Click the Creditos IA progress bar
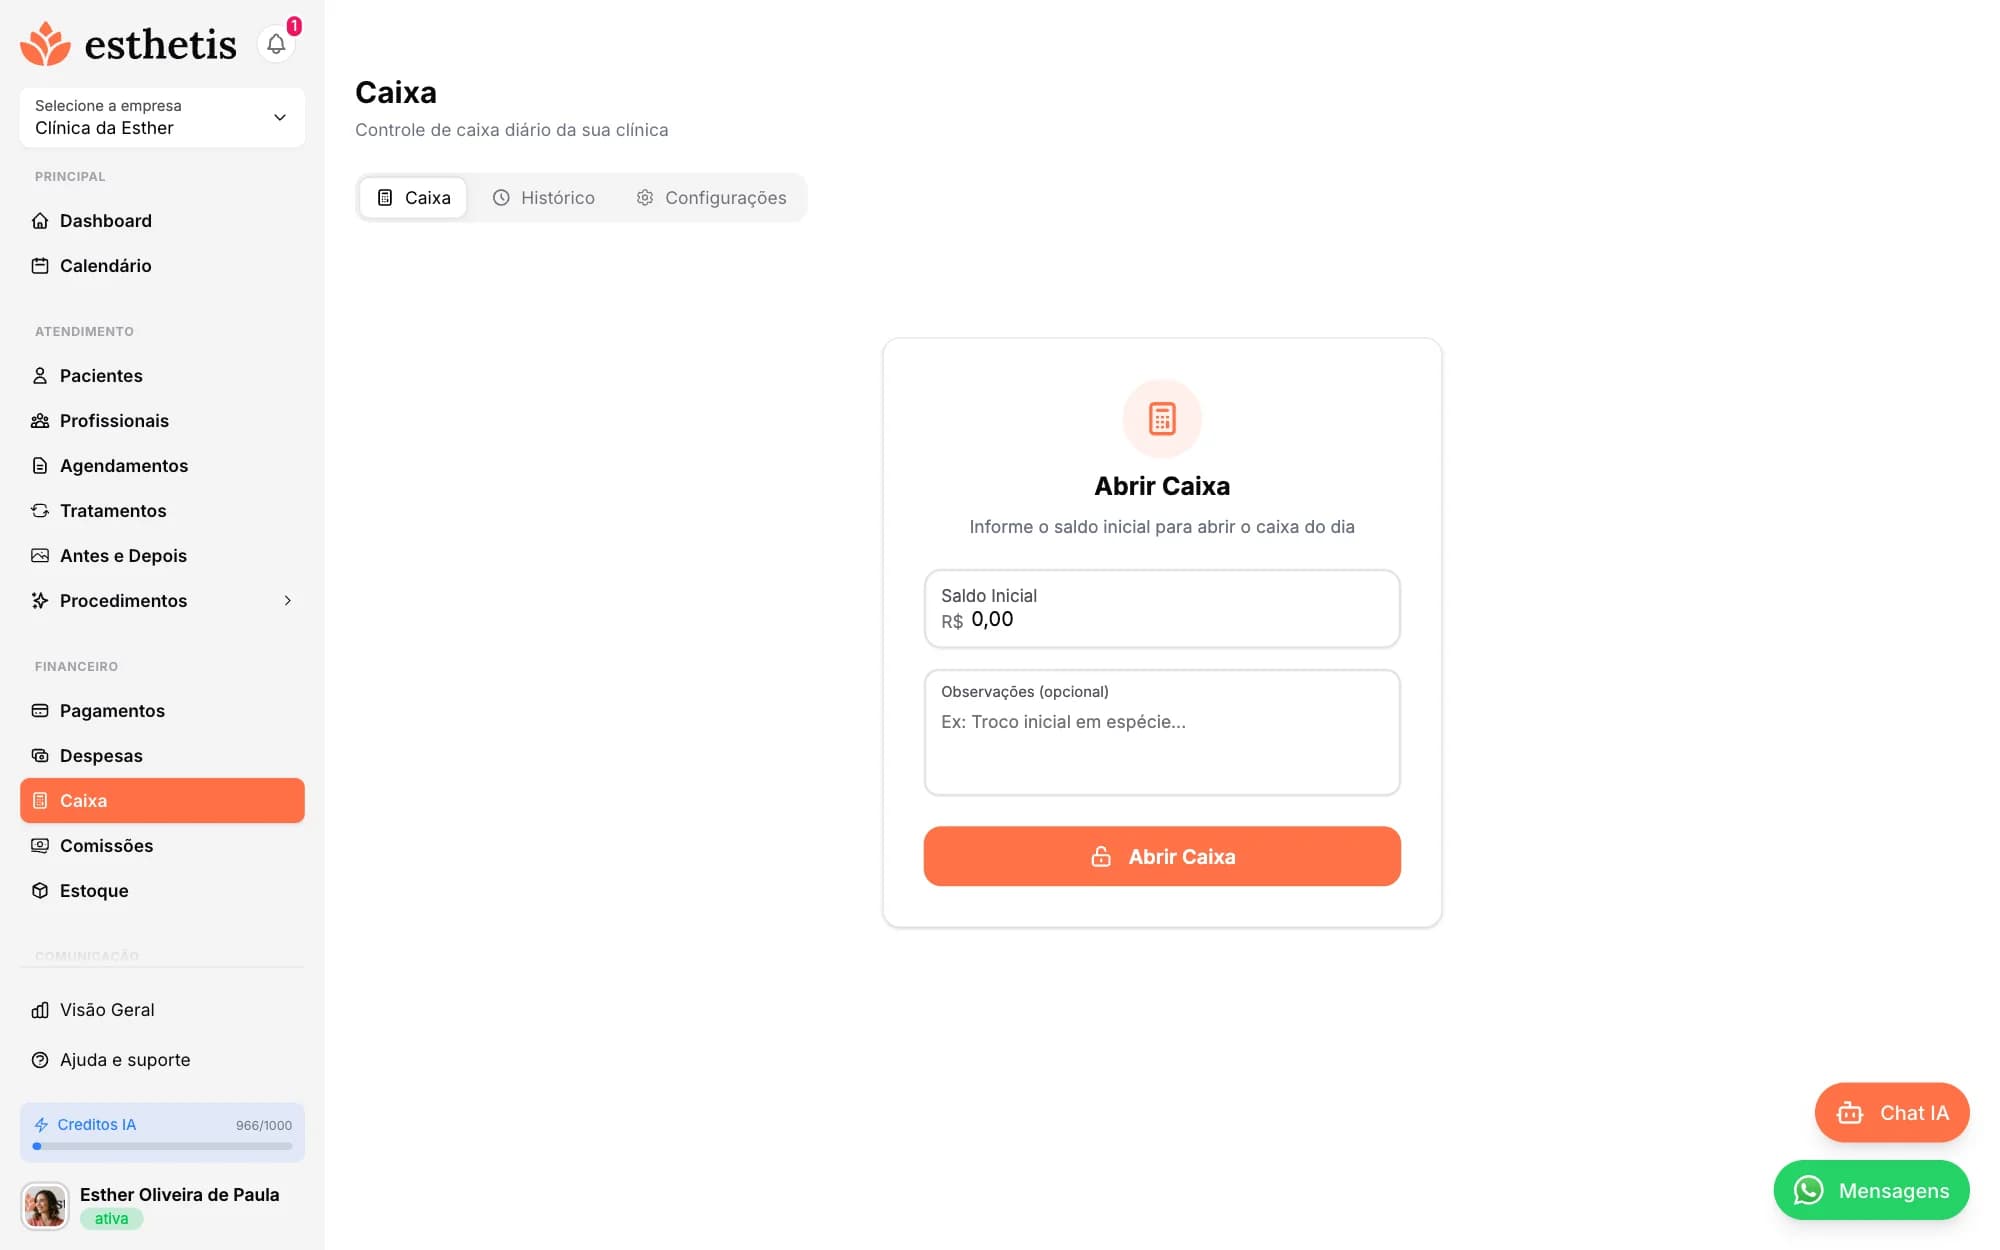2000x1250 pixels. 162,1147
